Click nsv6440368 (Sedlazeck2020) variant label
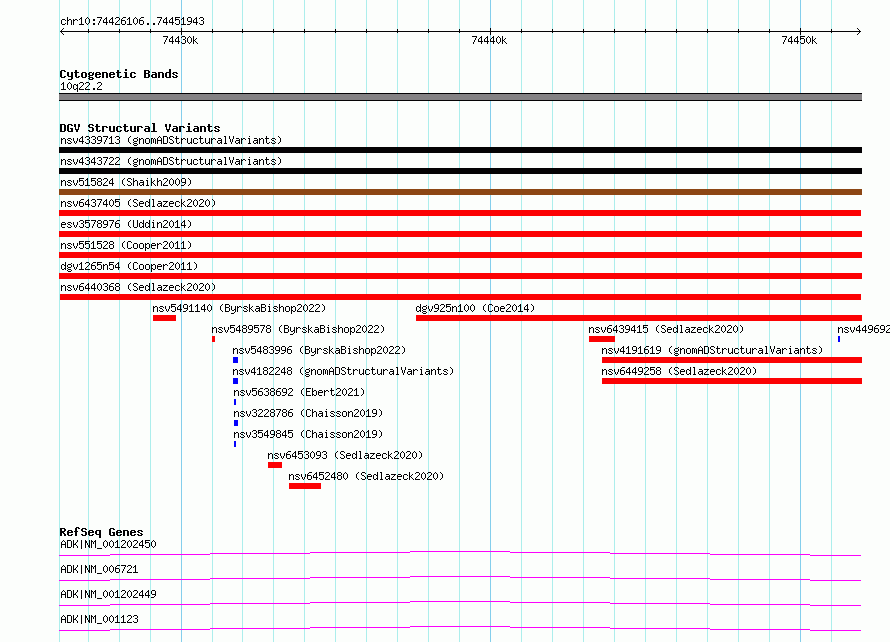 (138, 287)
